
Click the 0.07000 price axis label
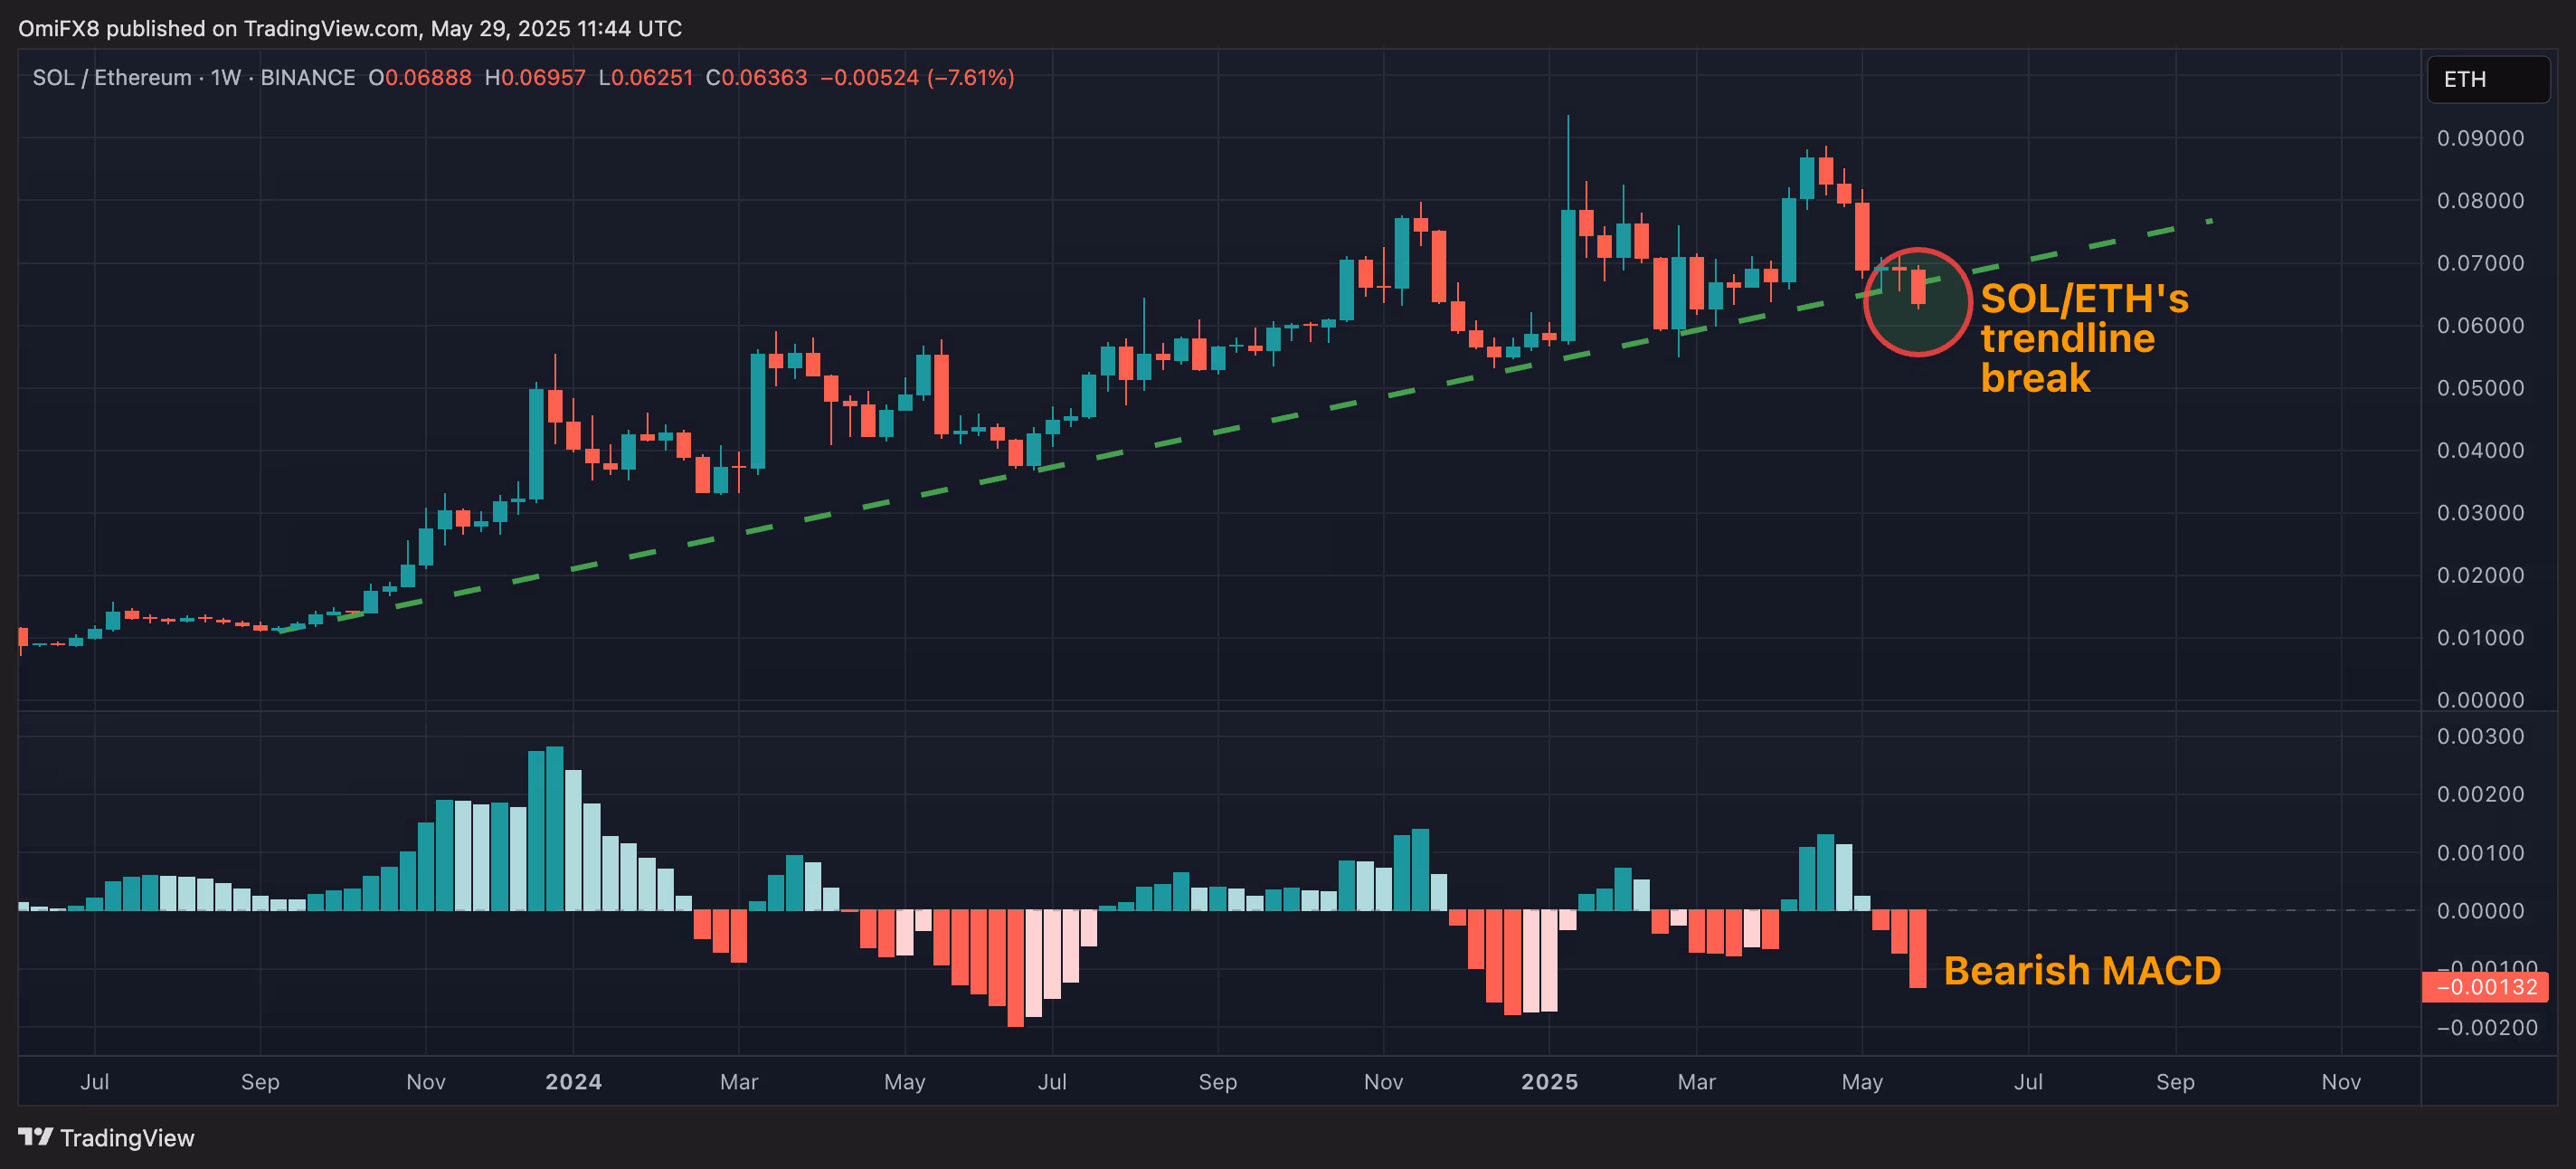coord(2480,263)
